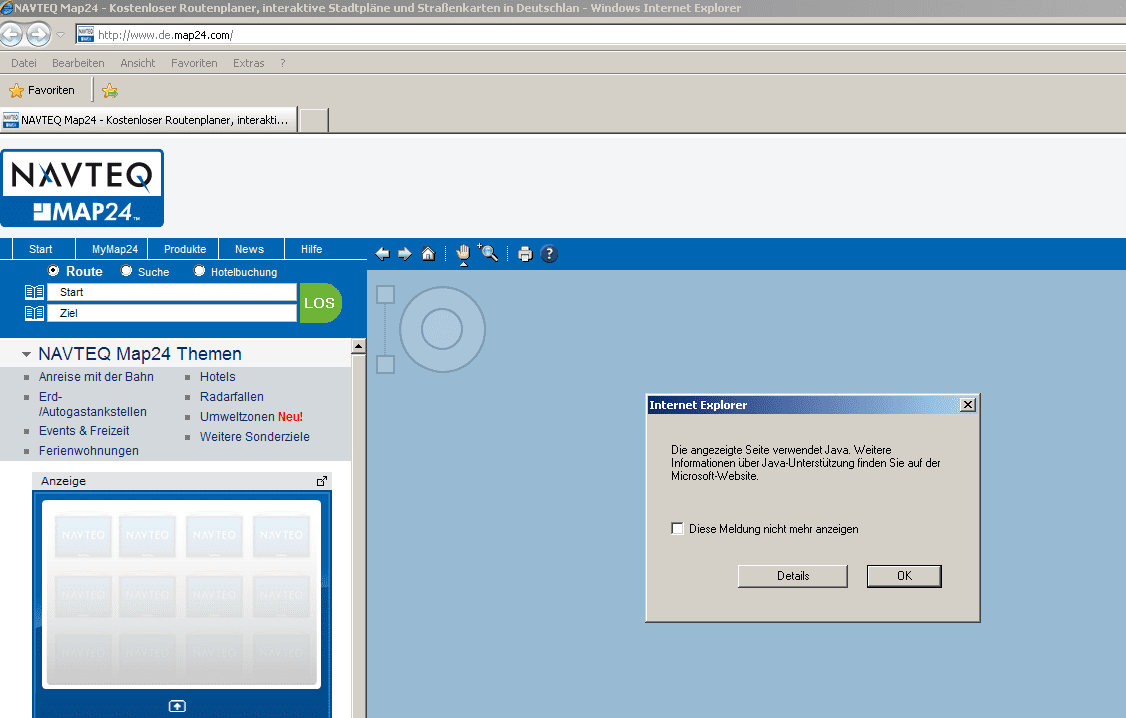Click the bottom zoom slider square
Screen dimensions: 1126x718
(386, 365)
